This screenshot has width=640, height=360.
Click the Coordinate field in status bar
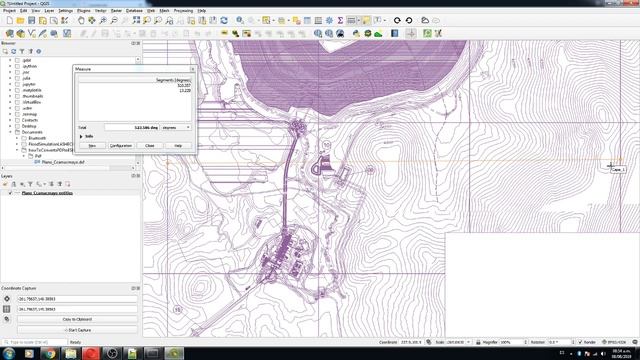pos(412,342)
